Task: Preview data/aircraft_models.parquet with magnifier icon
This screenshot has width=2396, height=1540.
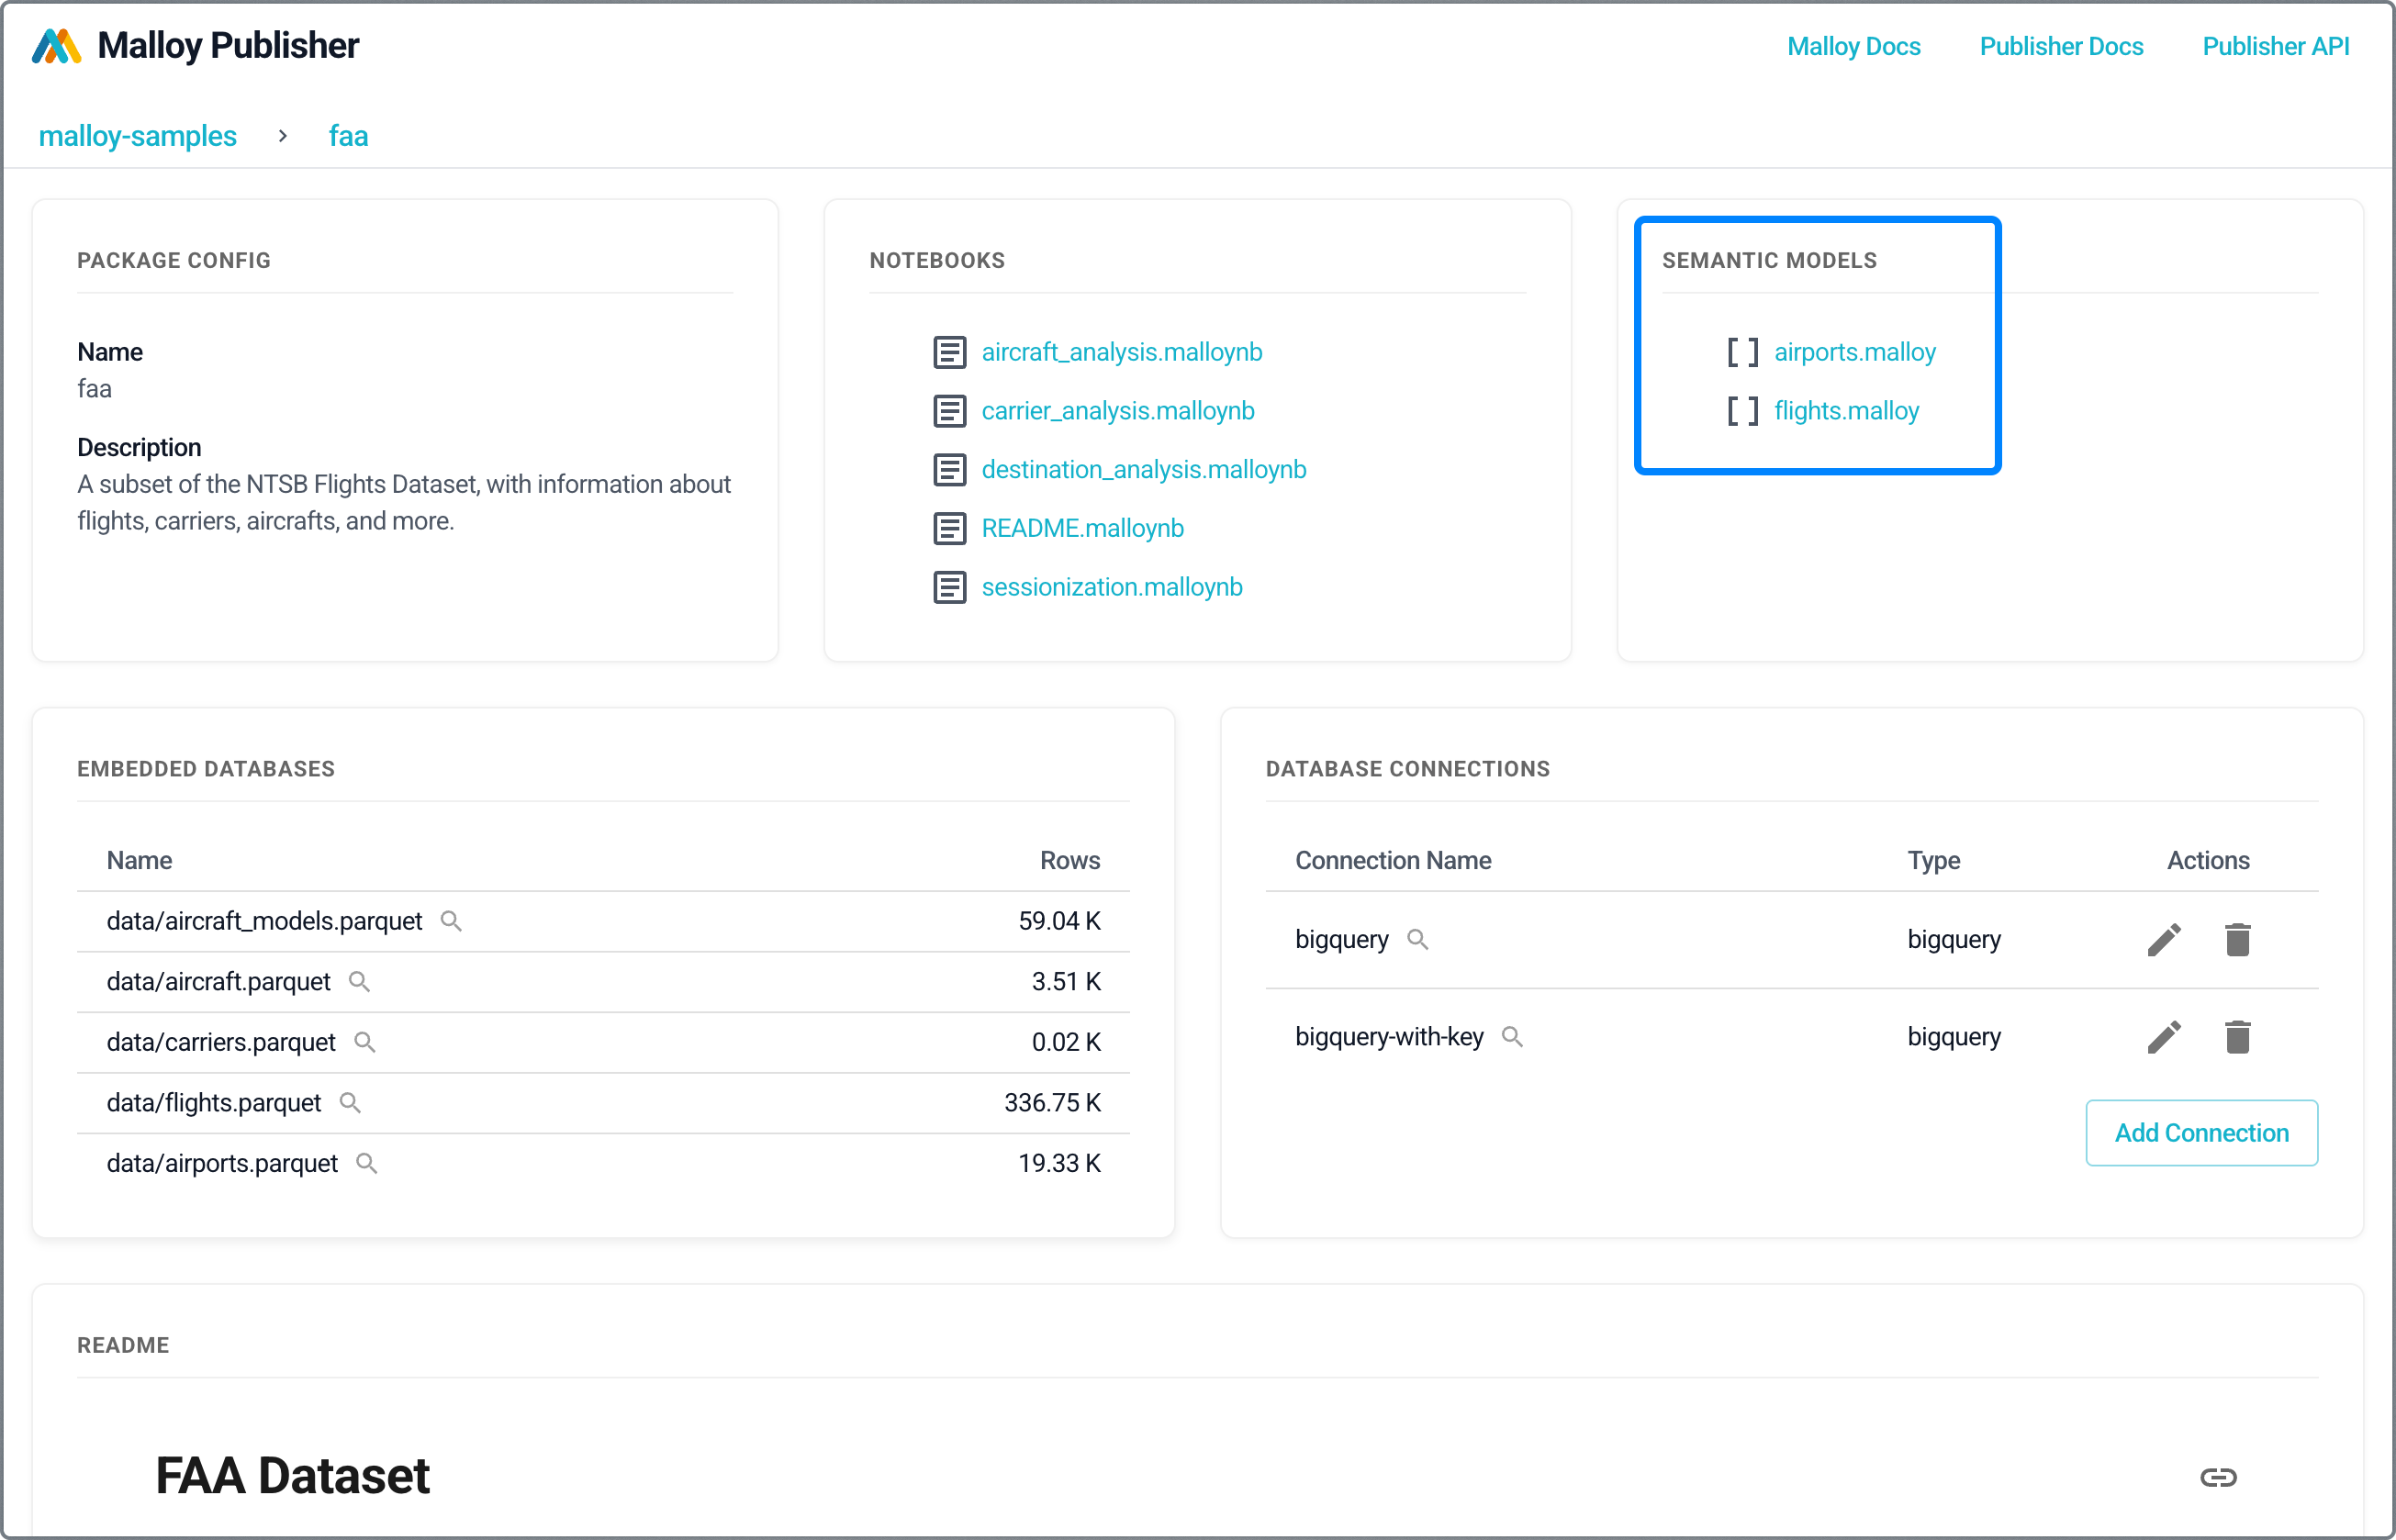Action: pyautogui.click(x=451, y=921)
